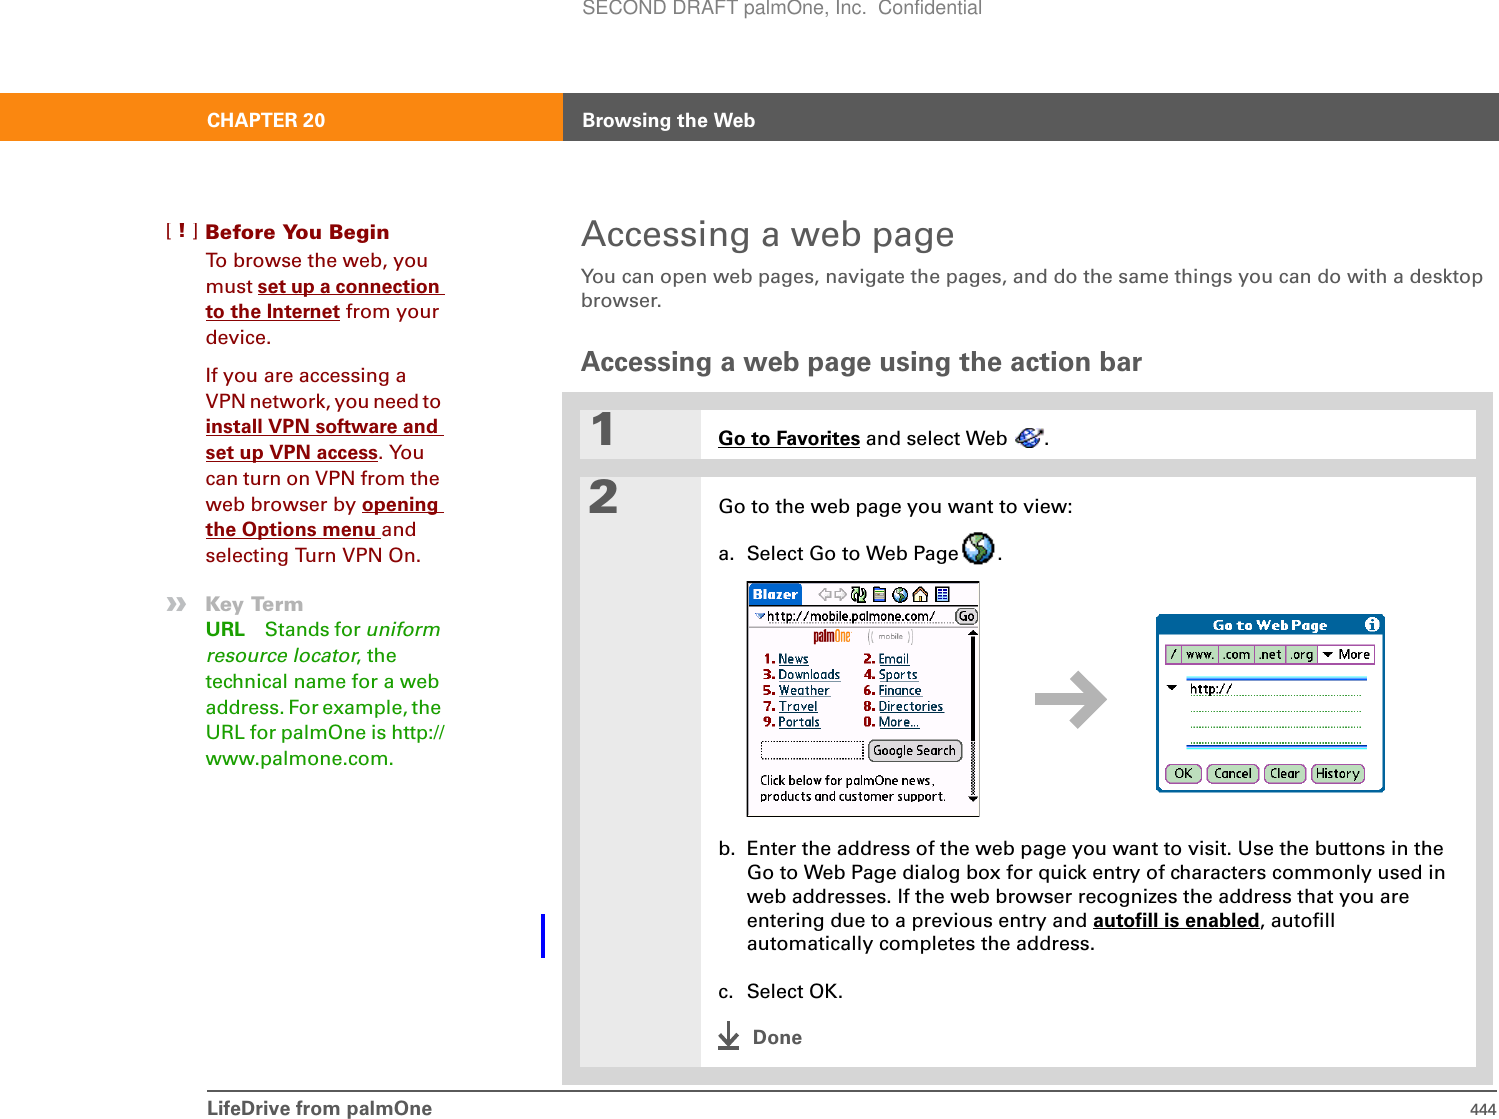Screen dimensions: 1499x1119
Task: Click the page number 444
Action: [1483, 1109]
